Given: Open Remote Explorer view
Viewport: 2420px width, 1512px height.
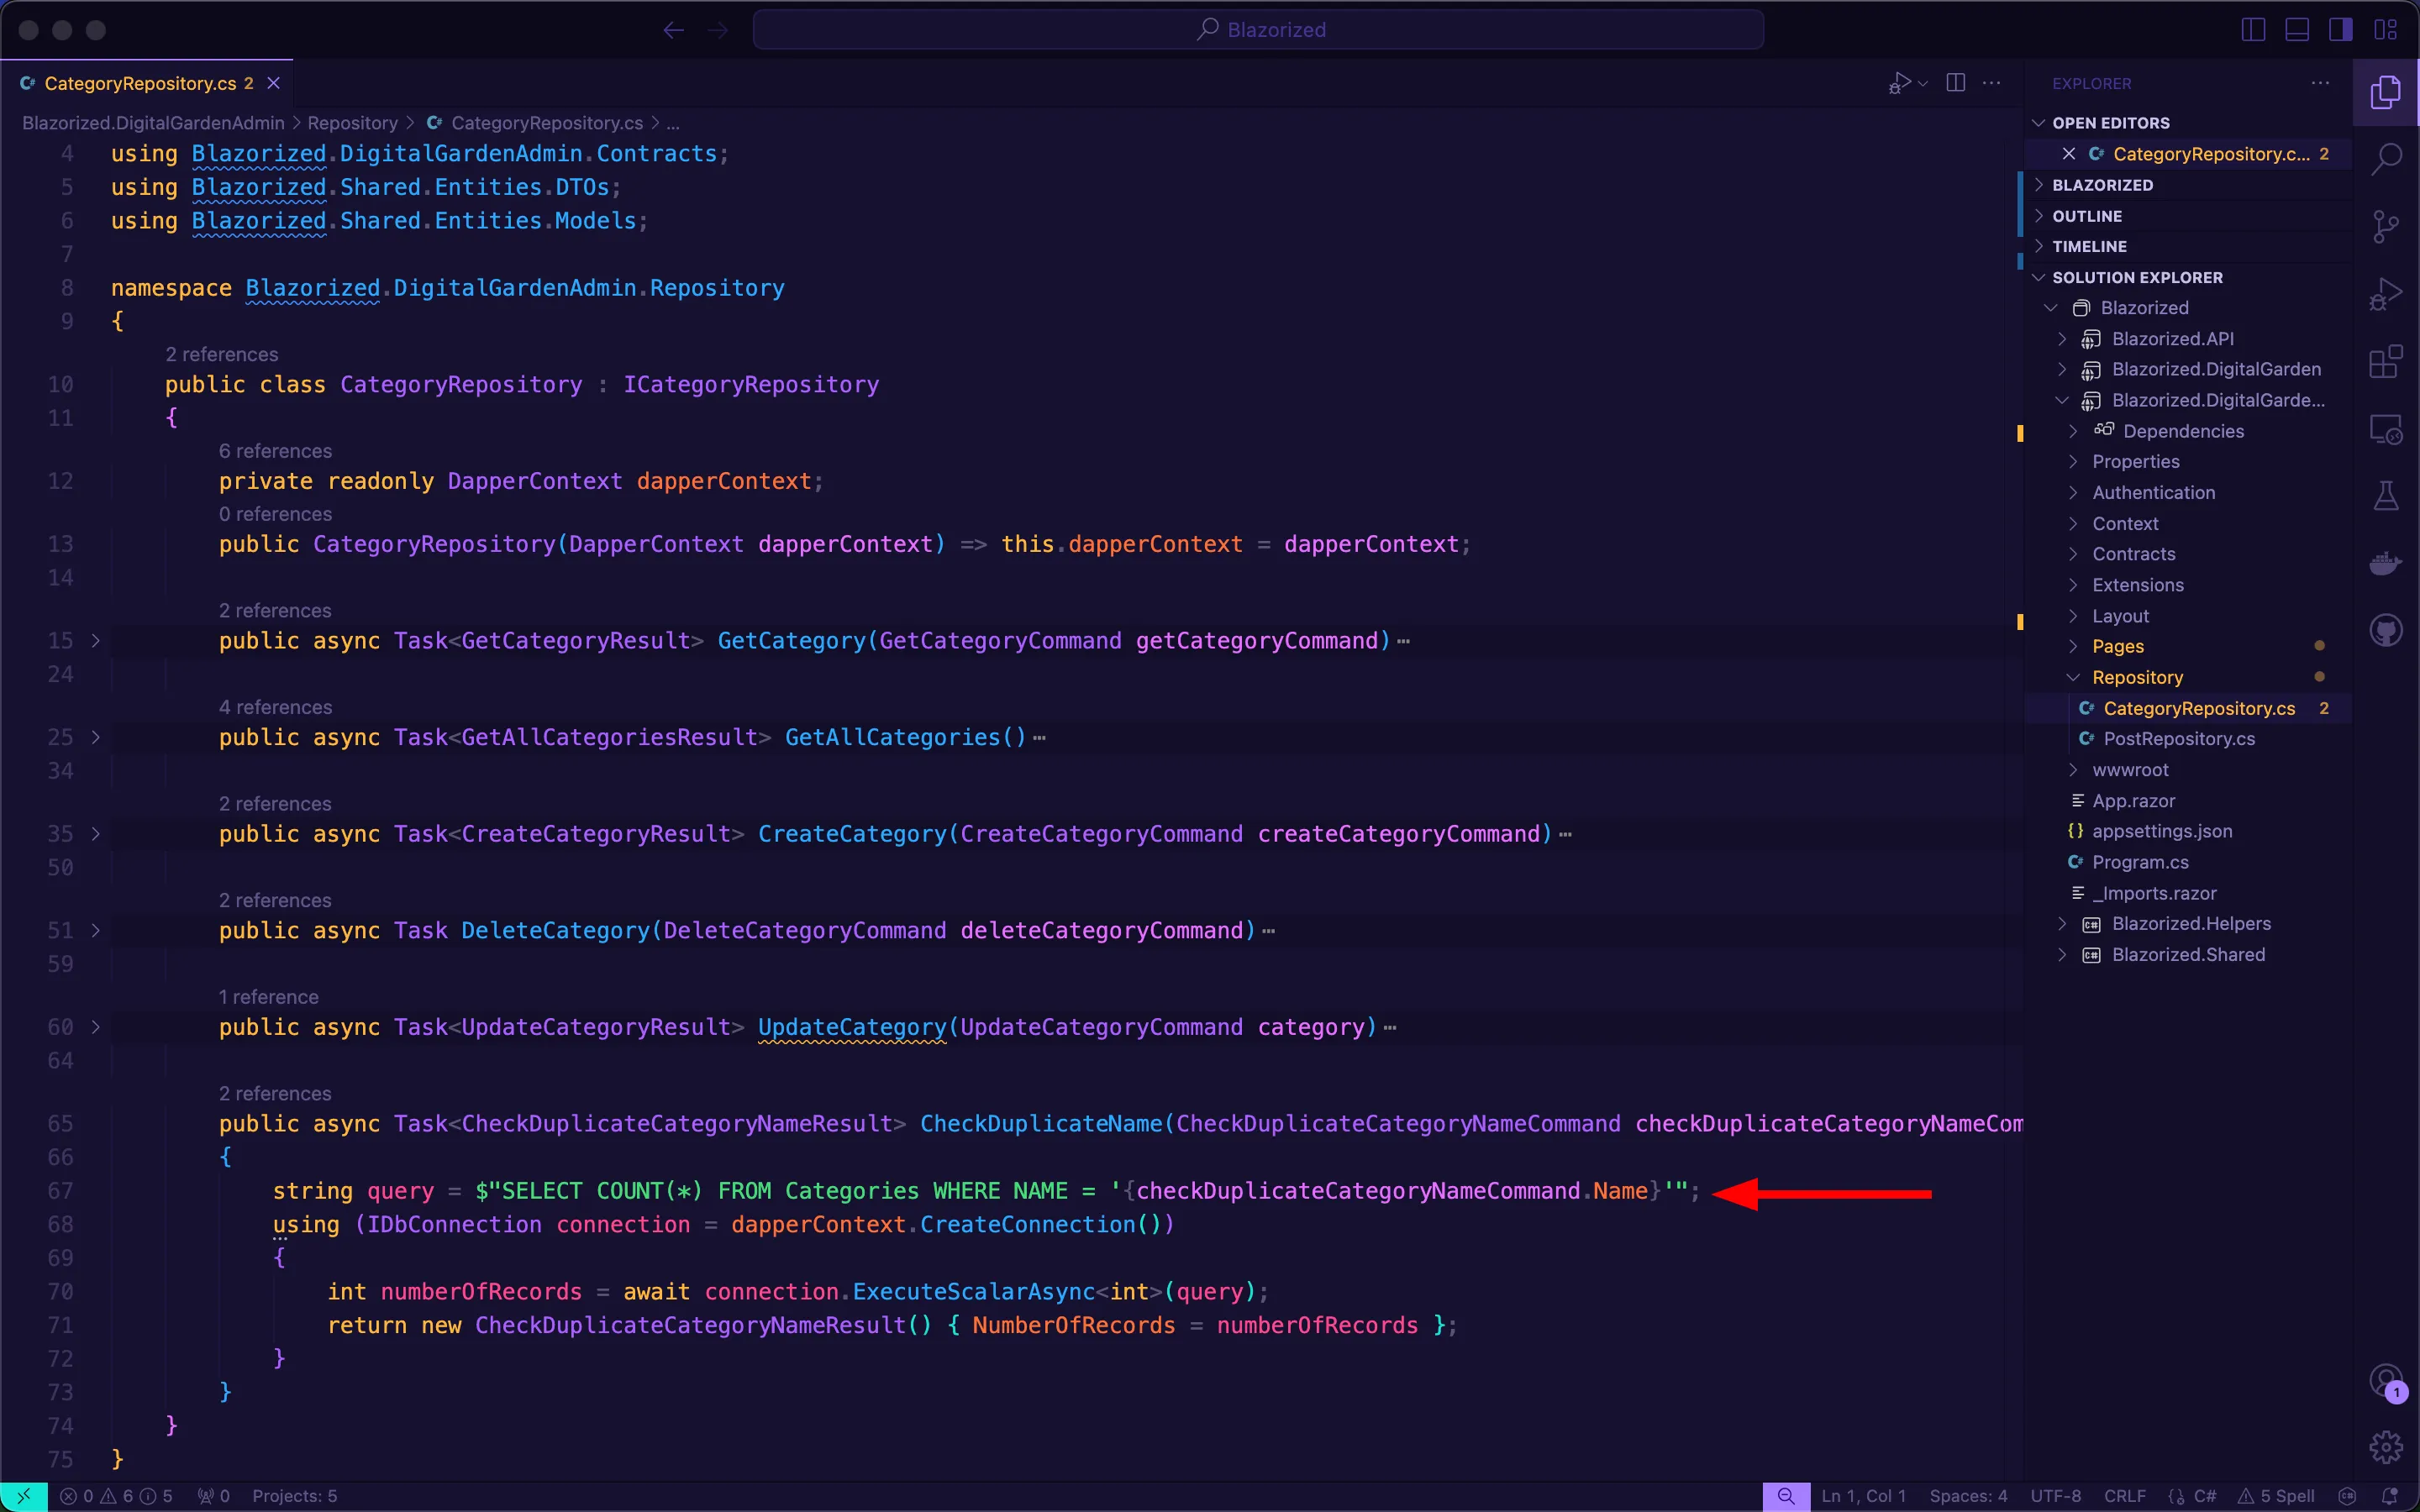Looking at the screenshot, I should pyautogui.click(x=2385, y=430).
